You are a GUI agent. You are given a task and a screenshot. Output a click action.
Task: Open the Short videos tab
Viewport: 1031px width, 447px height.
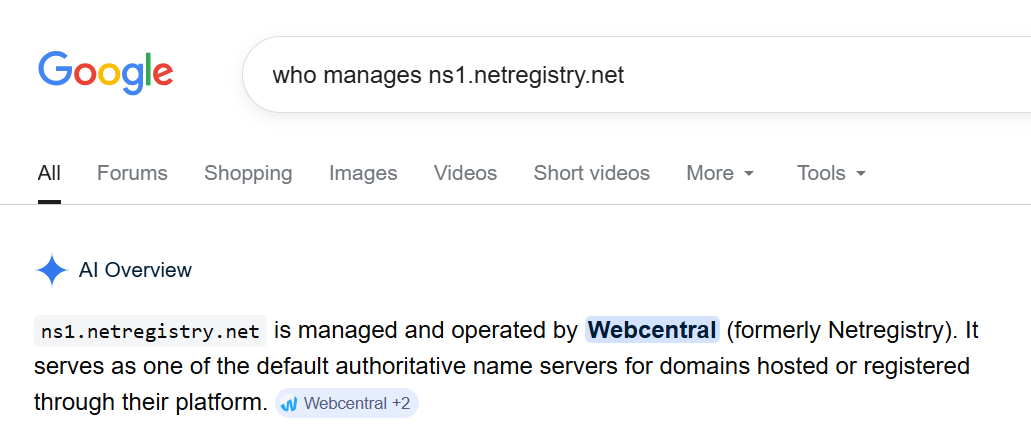click(x=591, y=173)
